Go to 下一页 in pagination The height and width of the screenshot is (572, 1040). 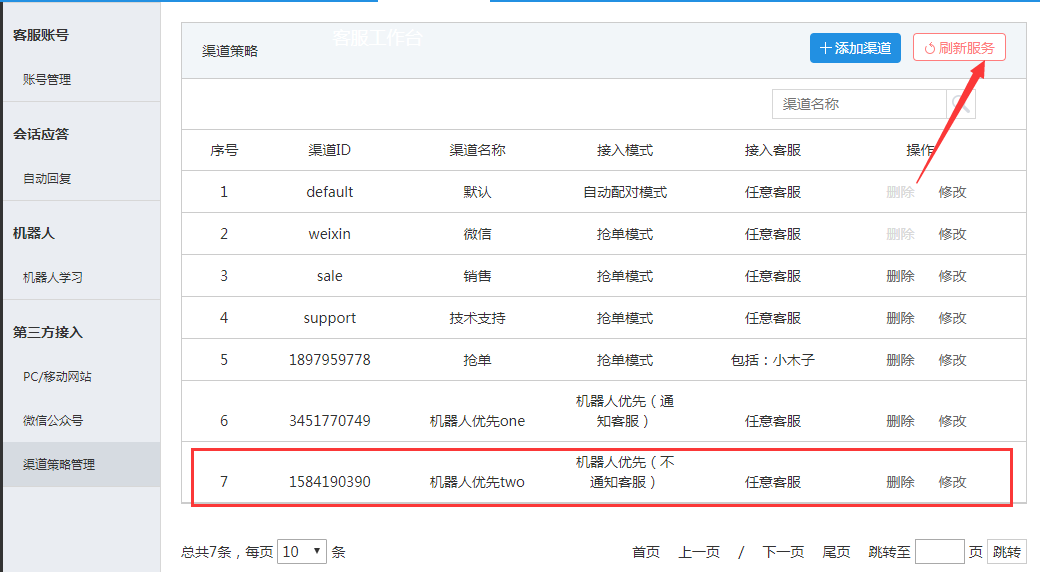(x=783, y=552)
